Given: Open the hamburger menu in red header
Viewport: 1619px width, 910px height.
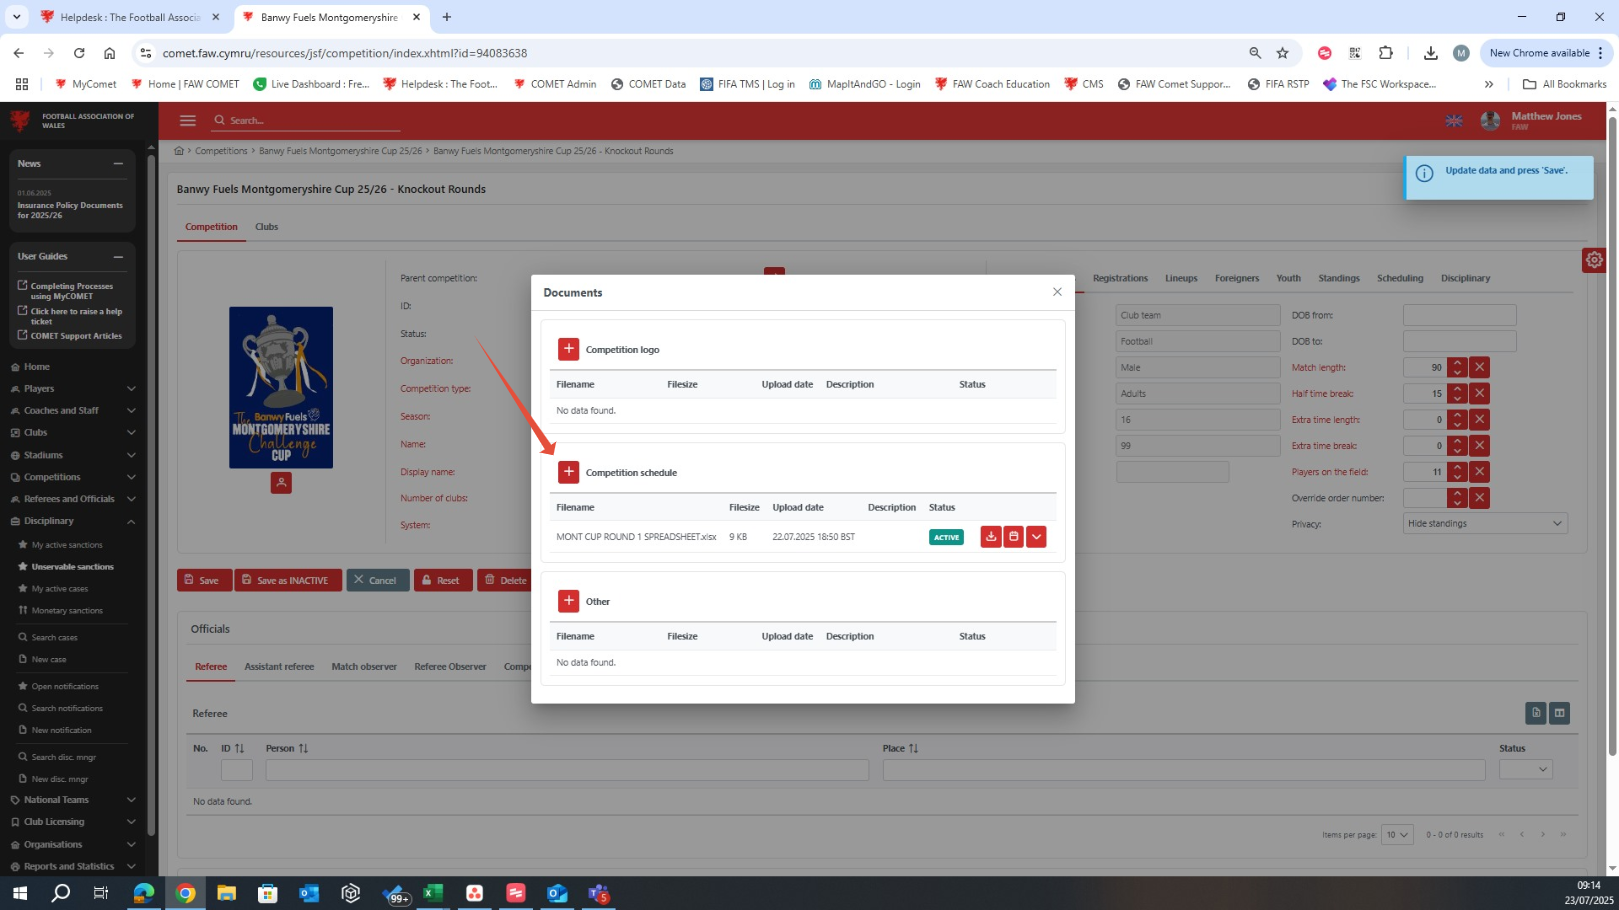Looking at the screenshot, I should pos(187,120).
